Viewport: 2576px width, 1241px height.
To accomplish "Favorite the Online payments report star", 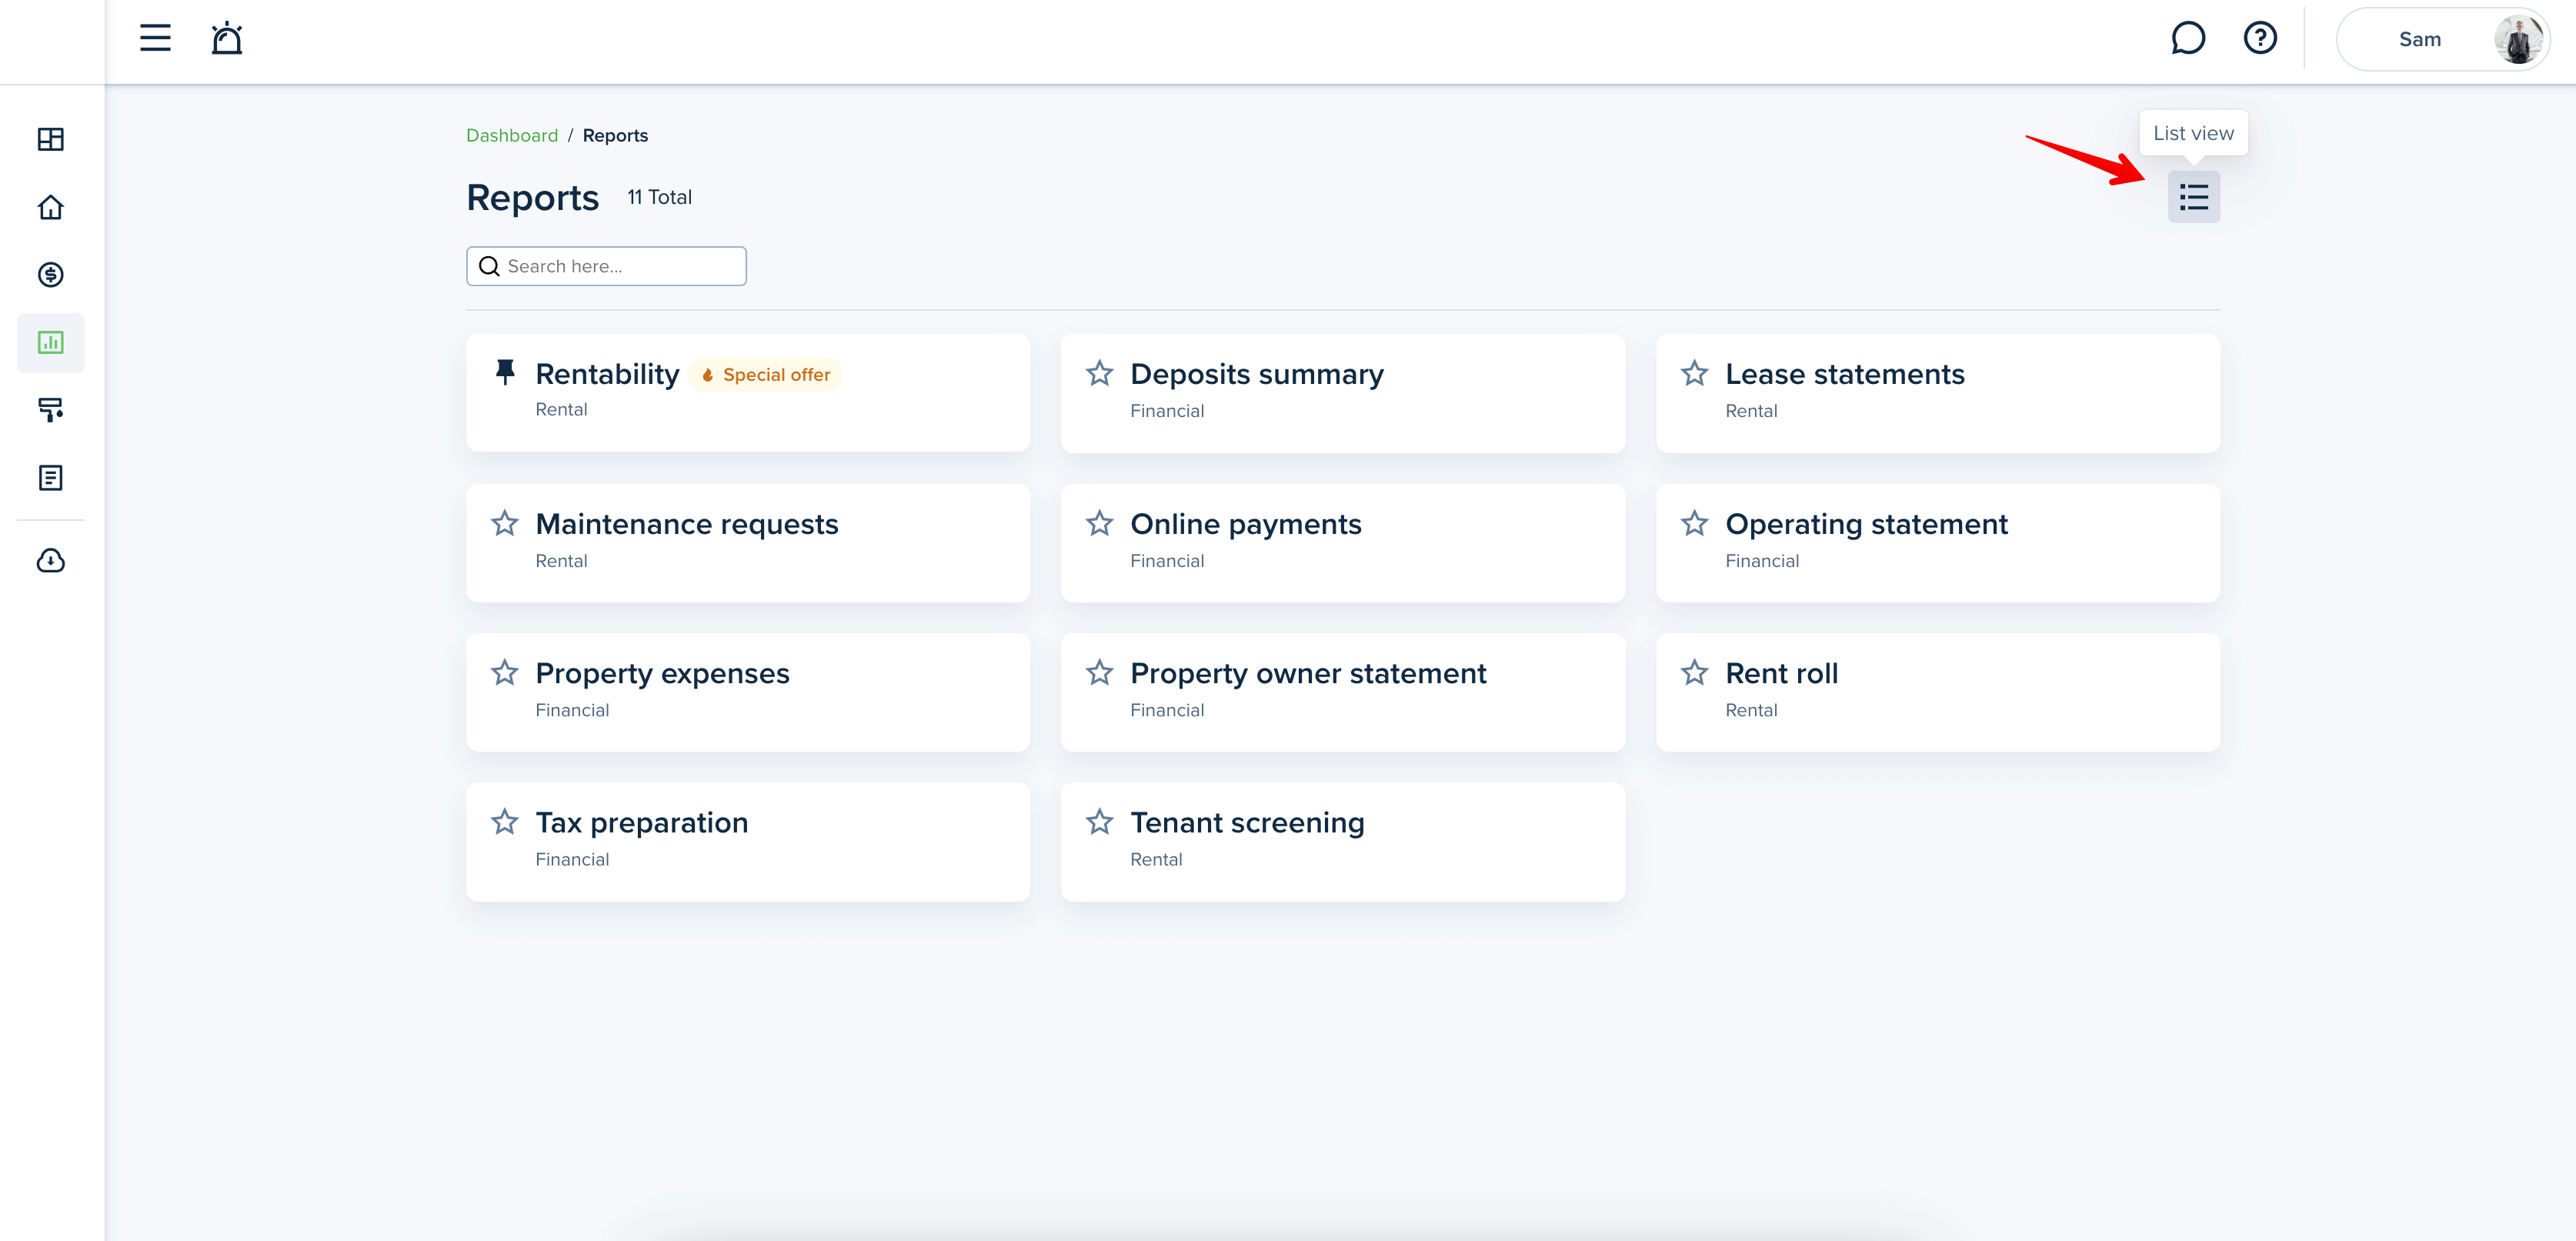I will coord(1099,523).
